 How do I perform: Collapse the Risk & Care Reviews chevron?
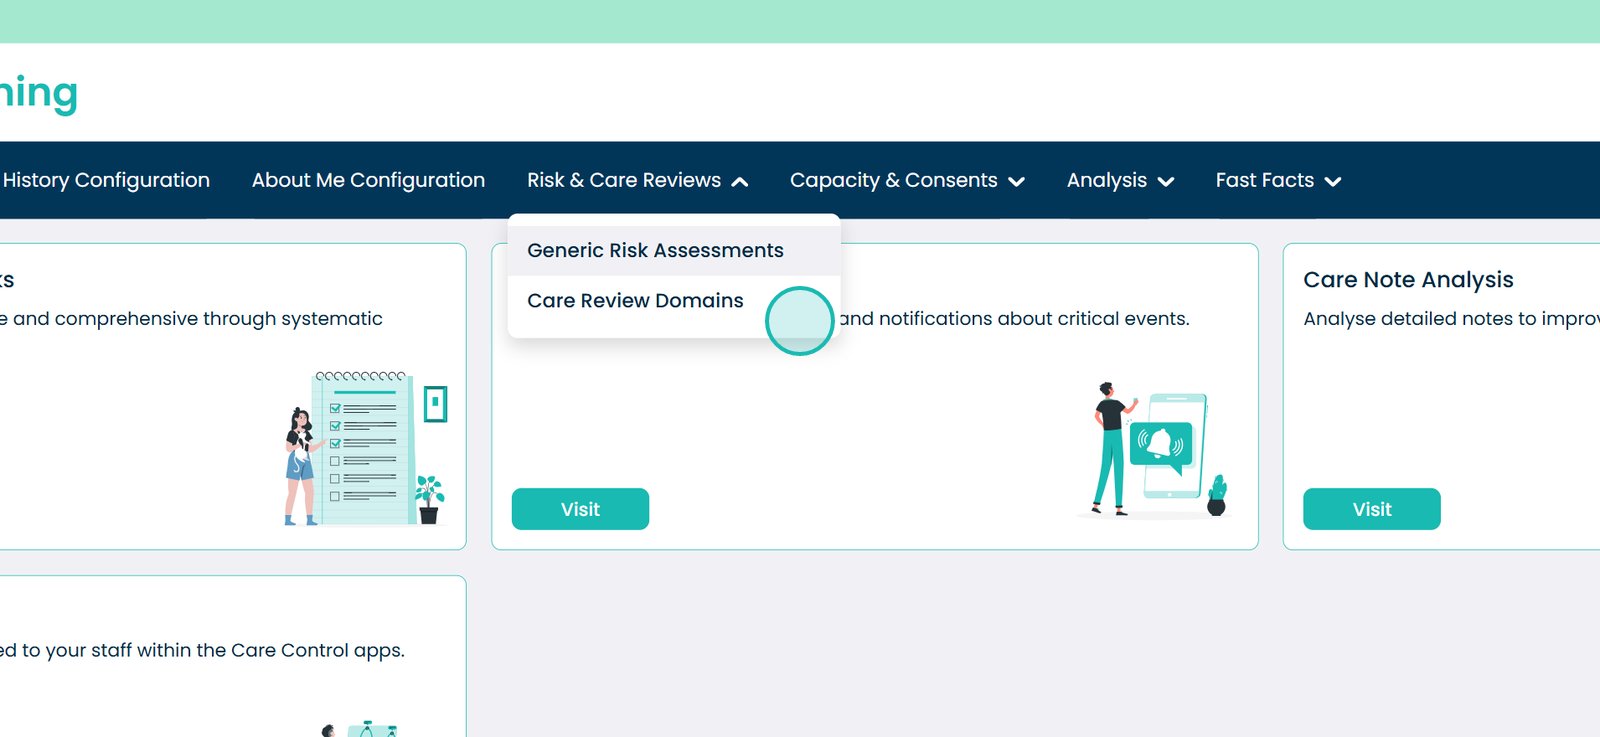pyautogui.click(x=740, y=181)
